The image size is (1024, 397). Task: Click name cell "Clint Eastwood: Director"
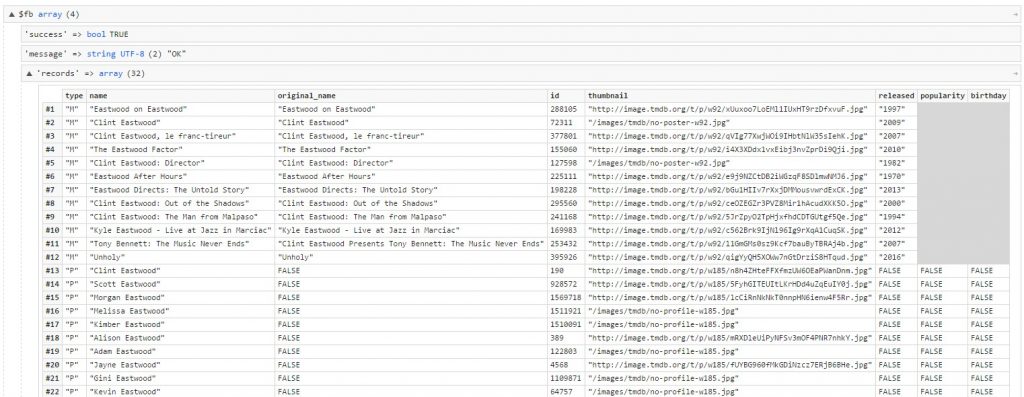click(x=180, y=163)
